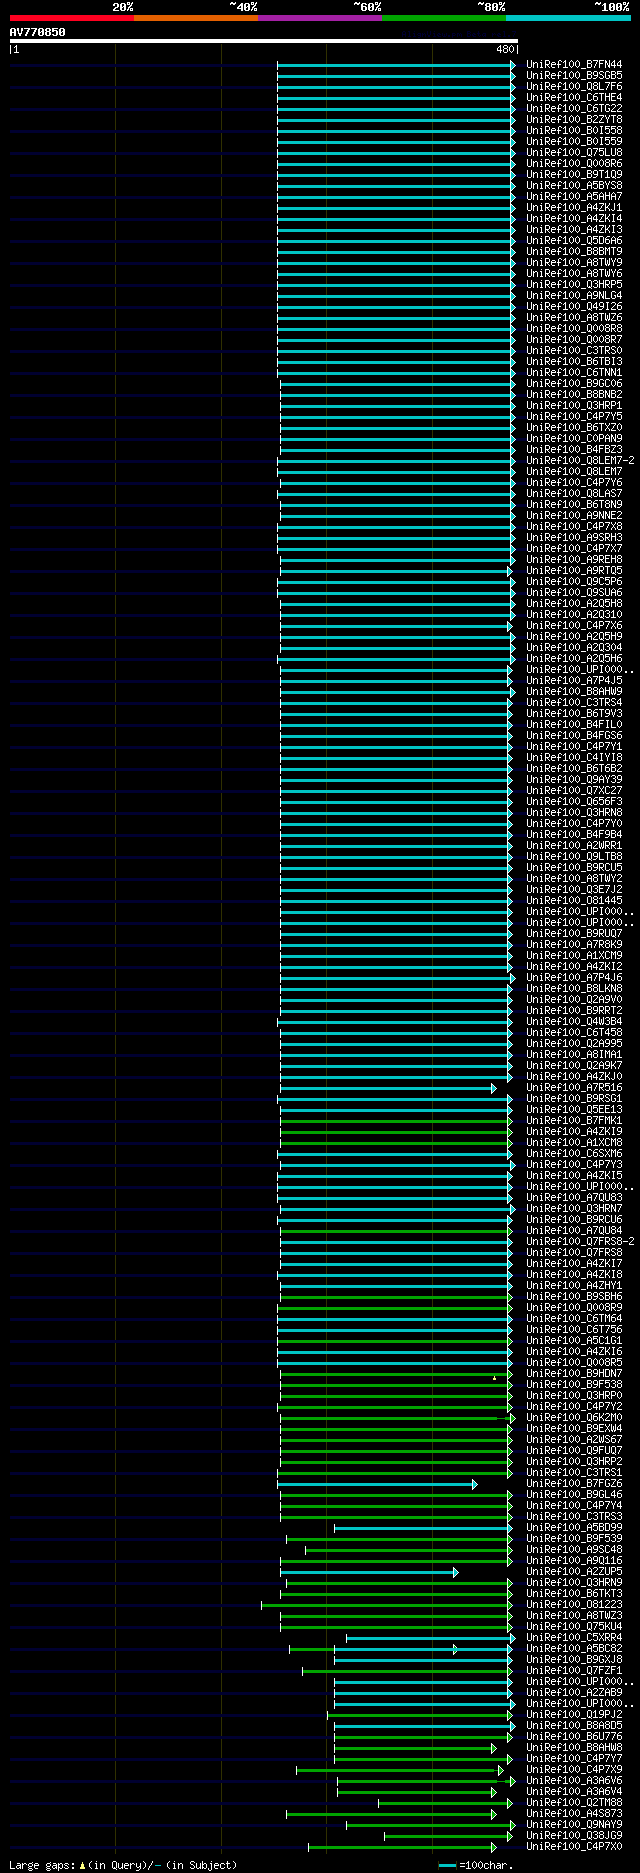Select the UniRef100_A4ZHY1 label
Screen dimensions: 640x1873
[574, 1286]
